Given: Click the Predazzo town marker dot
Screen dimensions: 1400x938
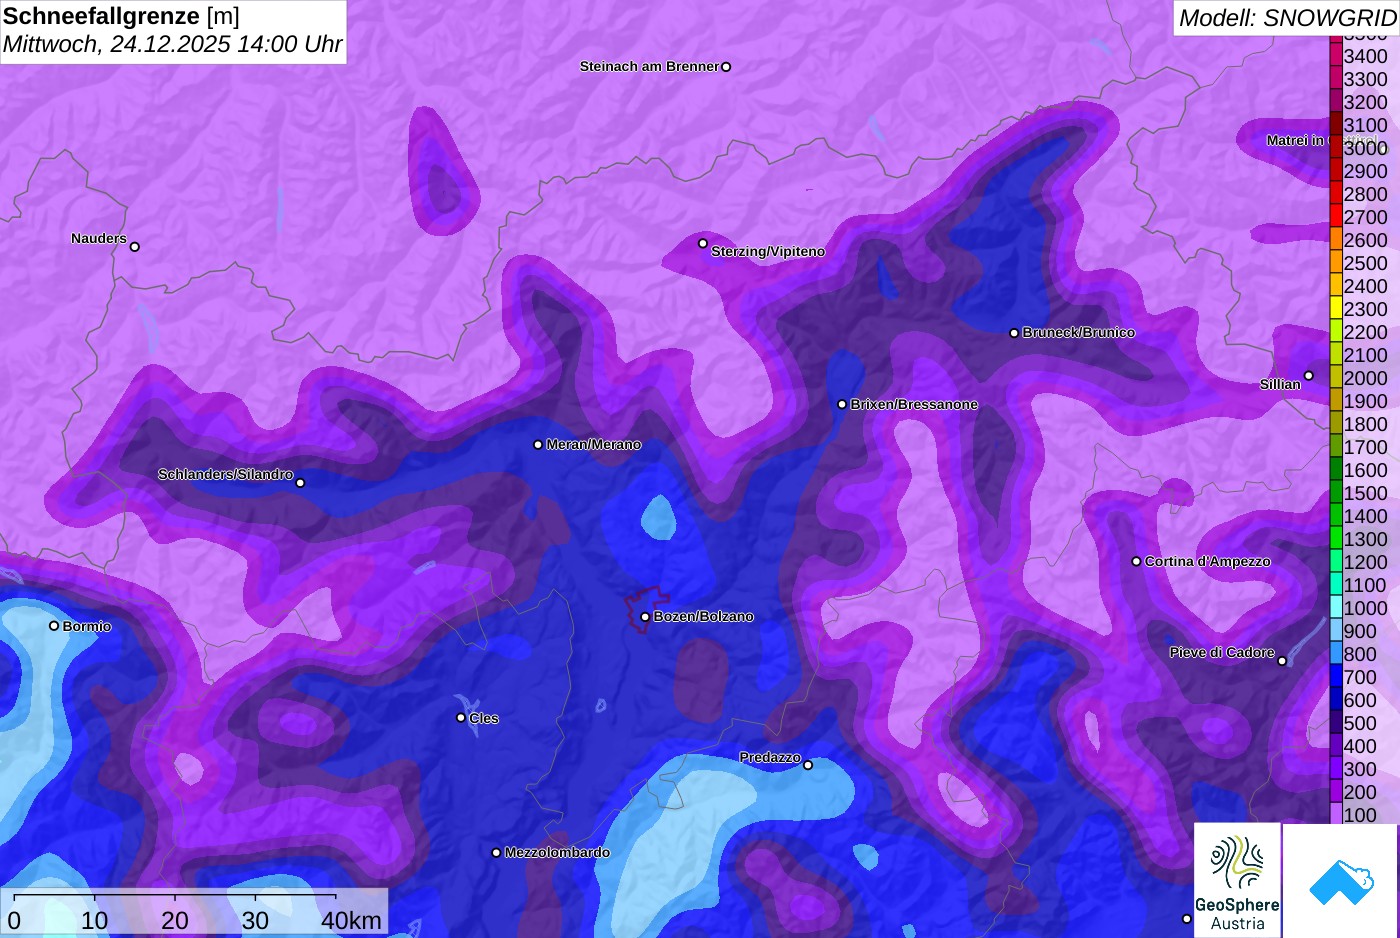Looking at the screenshot, I should click(x=808, y=765).
